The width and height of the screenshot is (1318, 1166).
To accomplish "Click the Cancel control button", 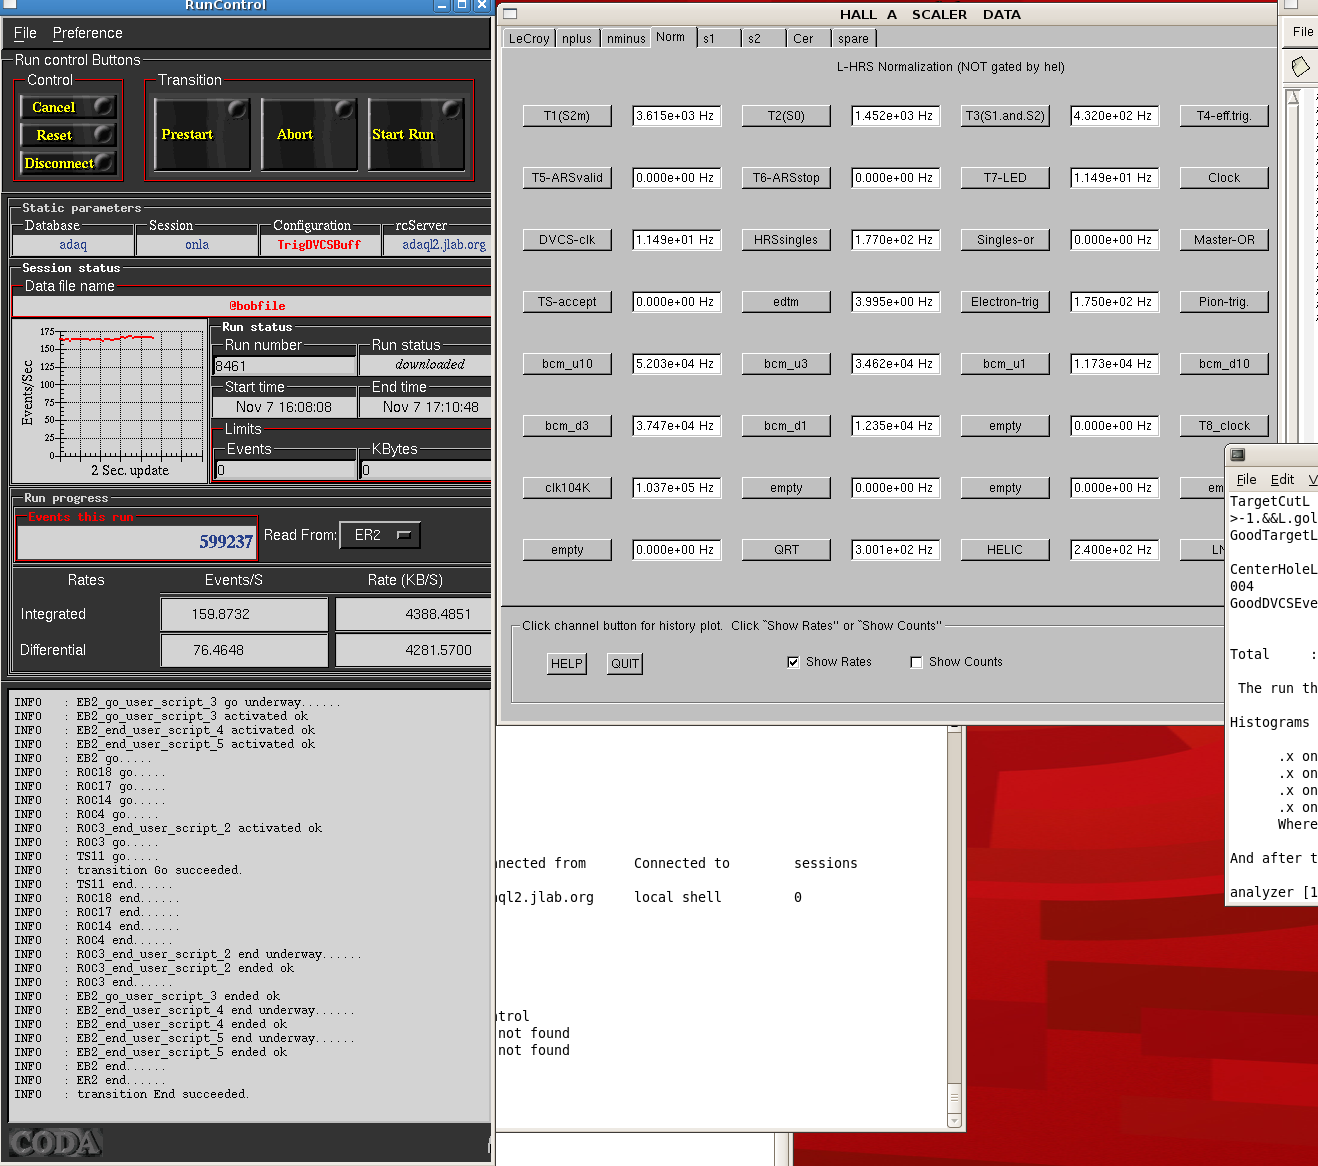I will pos(68,107).
